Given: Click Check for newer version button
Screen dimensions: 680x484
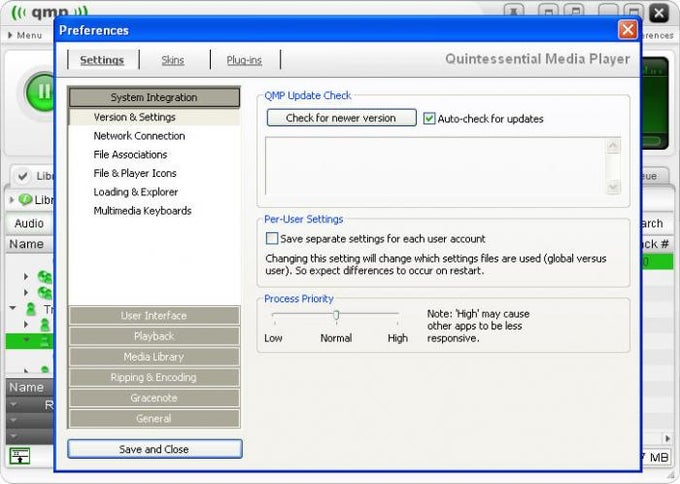Looking at the screenshot, I should pos(341,118).
